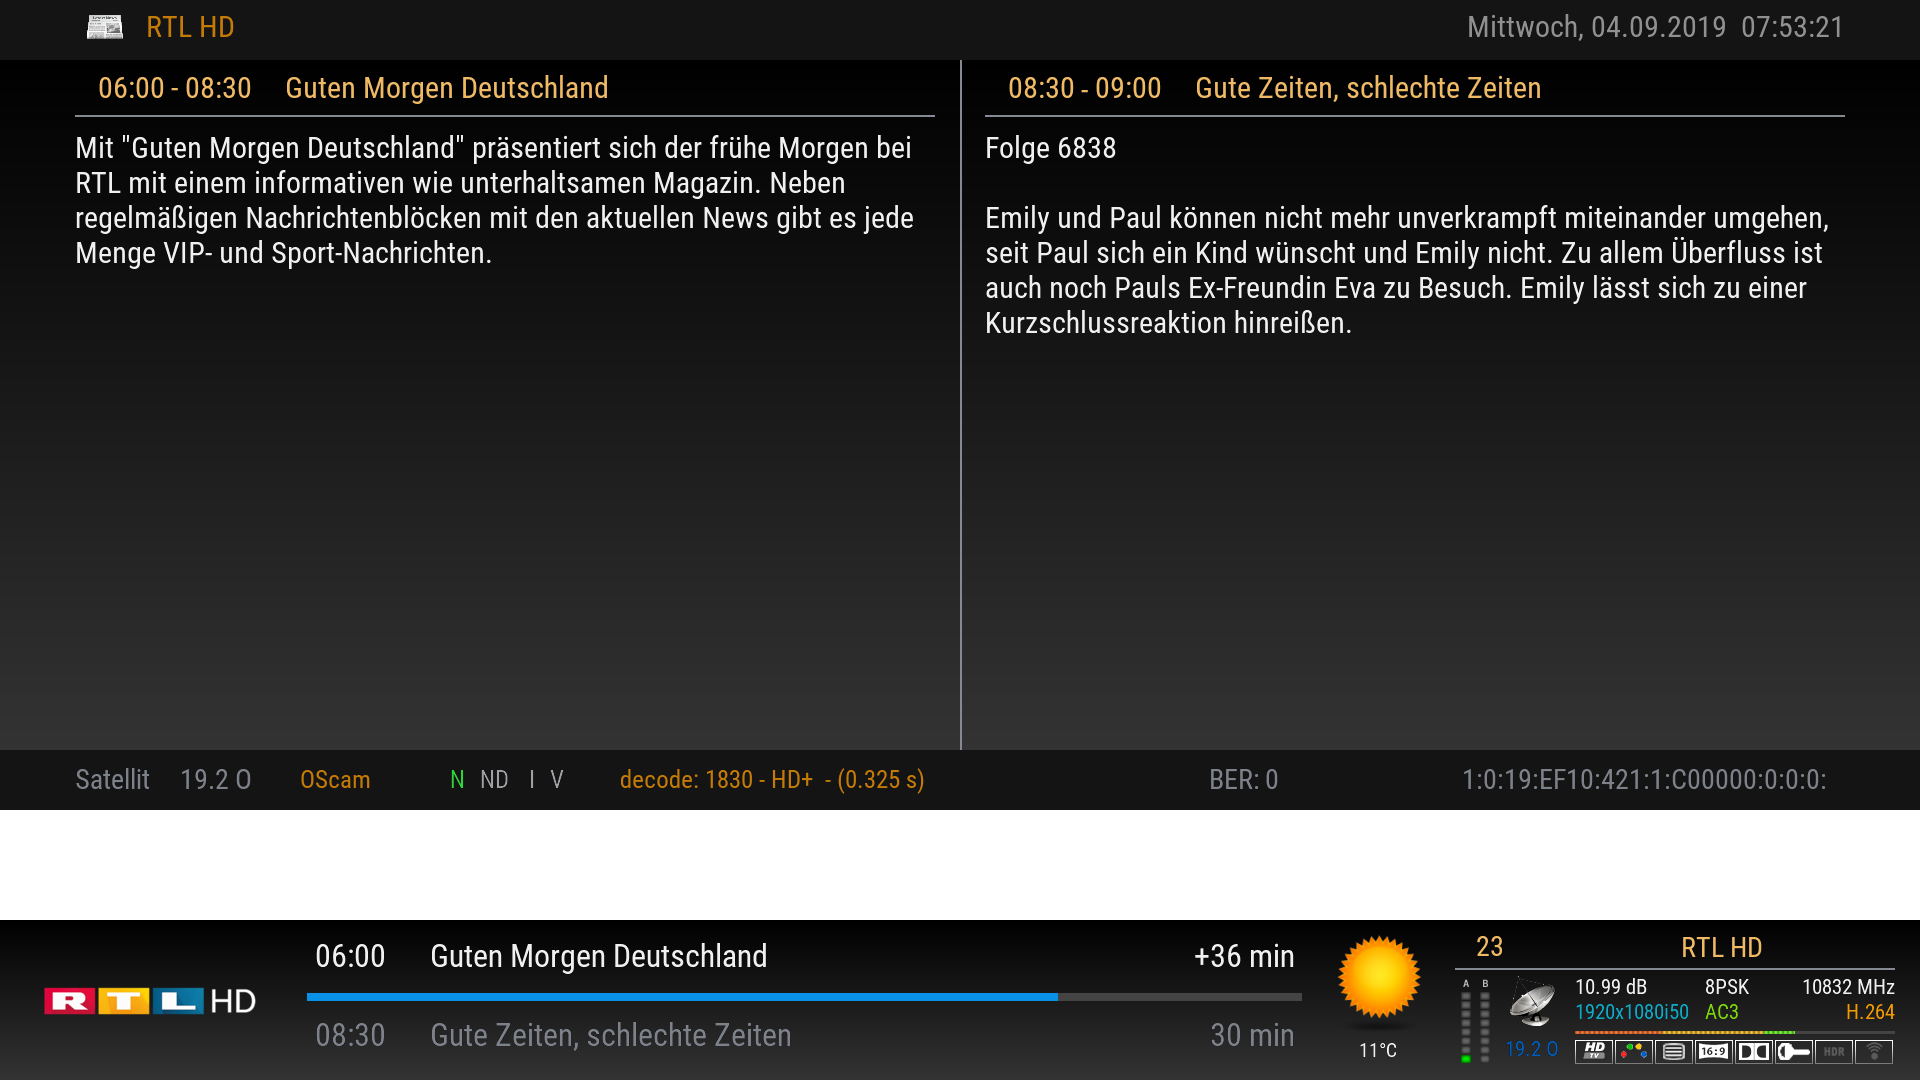The image size is (1920, 1080).
Task: Click the encryption key icon
Action: [1794, 1051]
